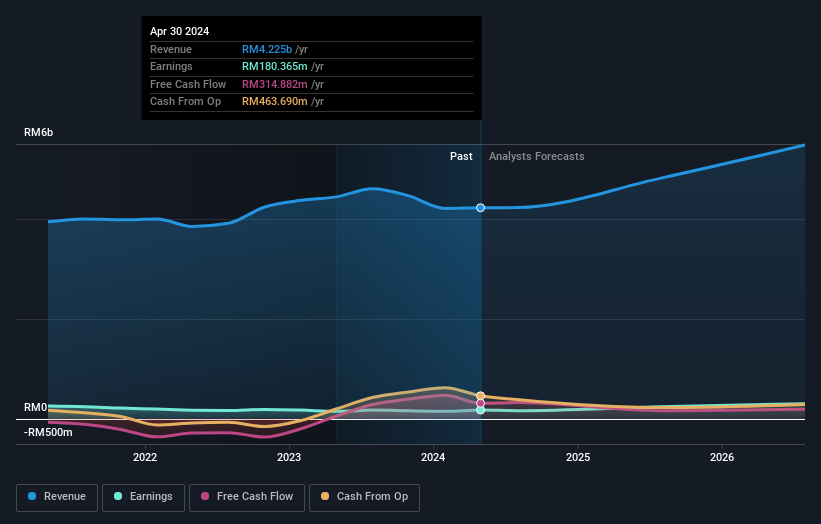Toggle the Cash From Op legend series
Viewport: 821px width, 524px height.
click(364, 497)
